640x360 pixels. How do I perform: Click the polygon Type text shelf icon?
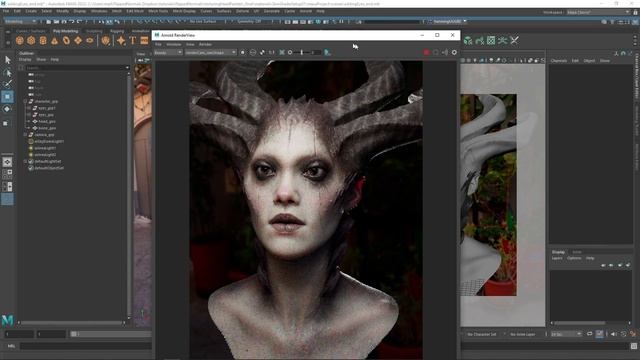tap(133, 40)
